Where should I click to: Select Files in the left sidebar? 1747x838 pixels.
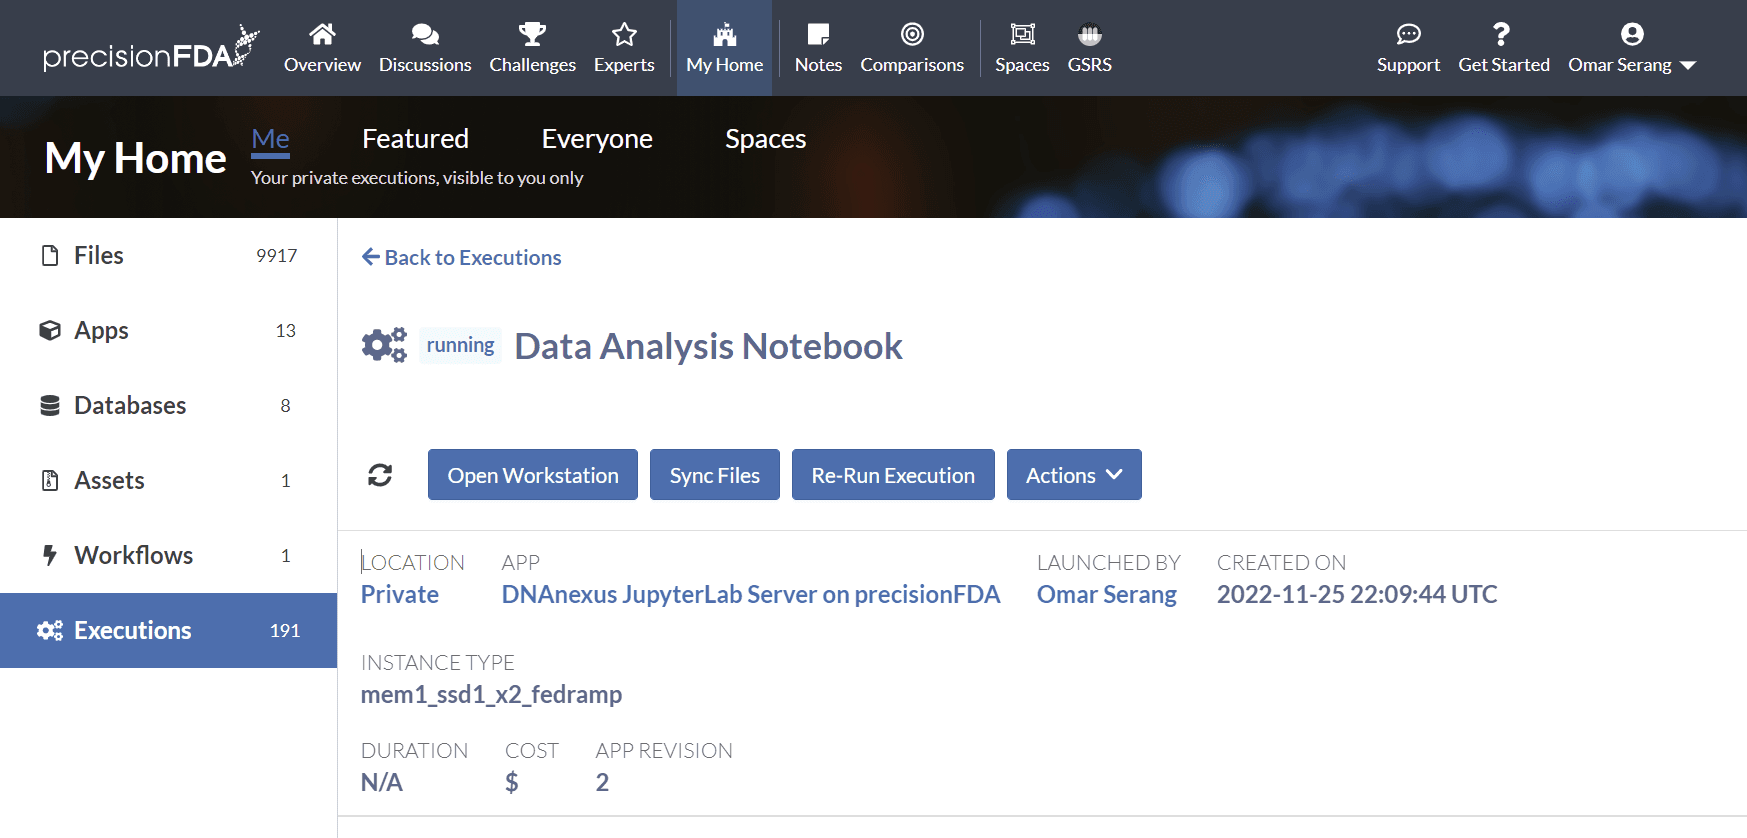click(x=99, y=256)
